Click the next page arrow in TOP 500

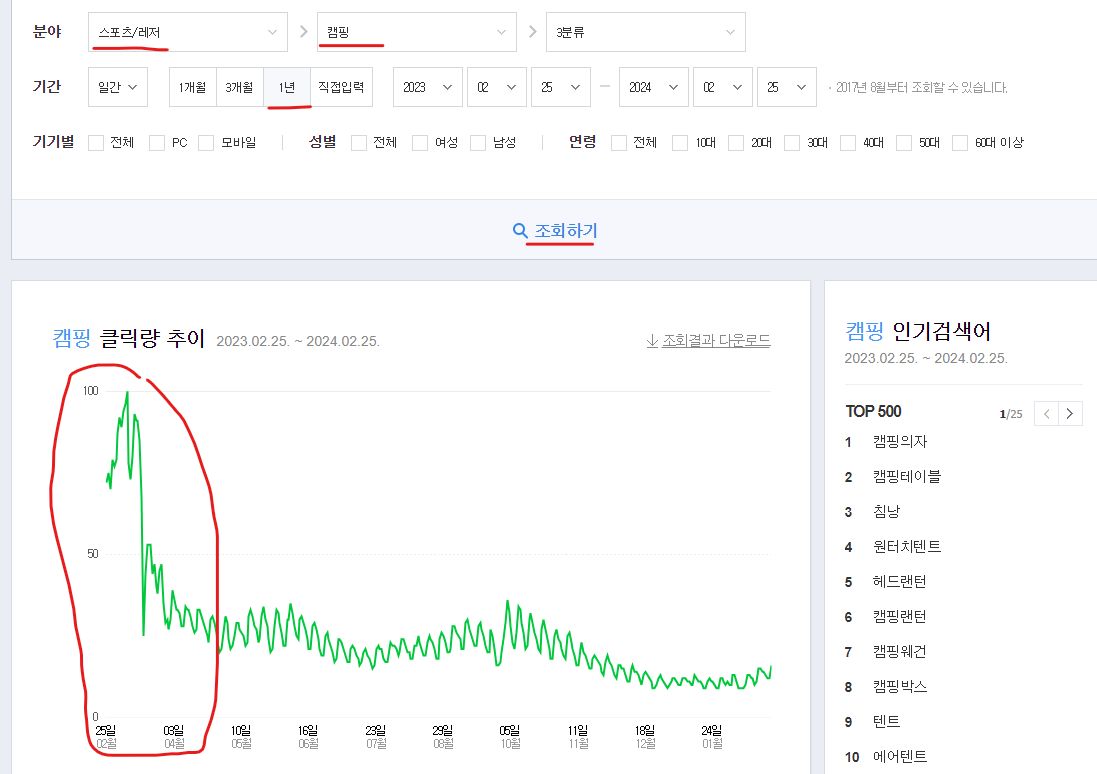point(1070,413)
